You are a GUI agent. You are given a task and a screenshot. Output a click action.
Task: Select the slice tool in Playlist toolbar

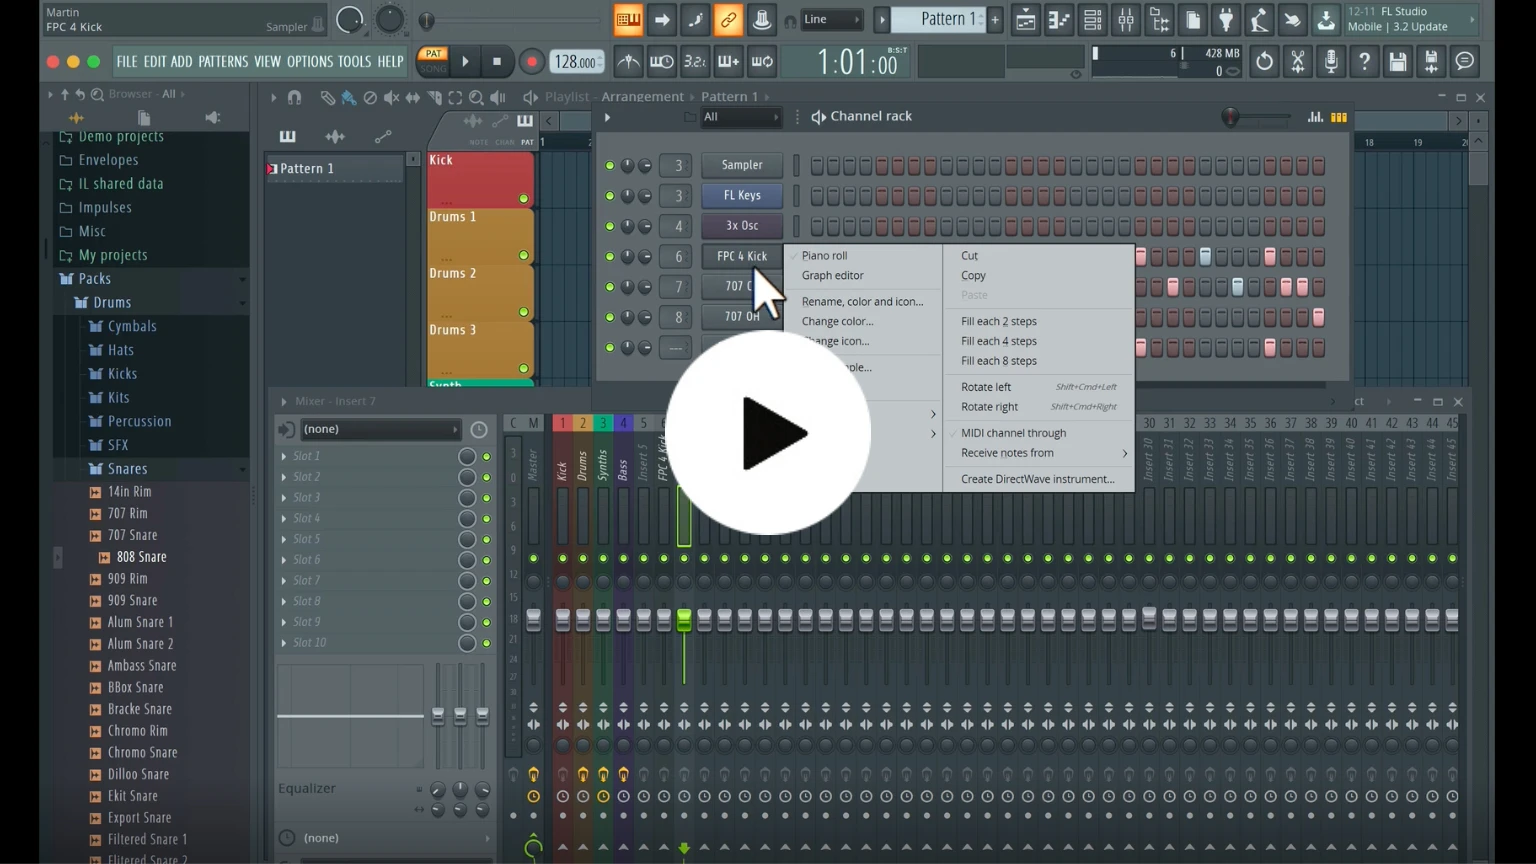(x=434, y=98)
